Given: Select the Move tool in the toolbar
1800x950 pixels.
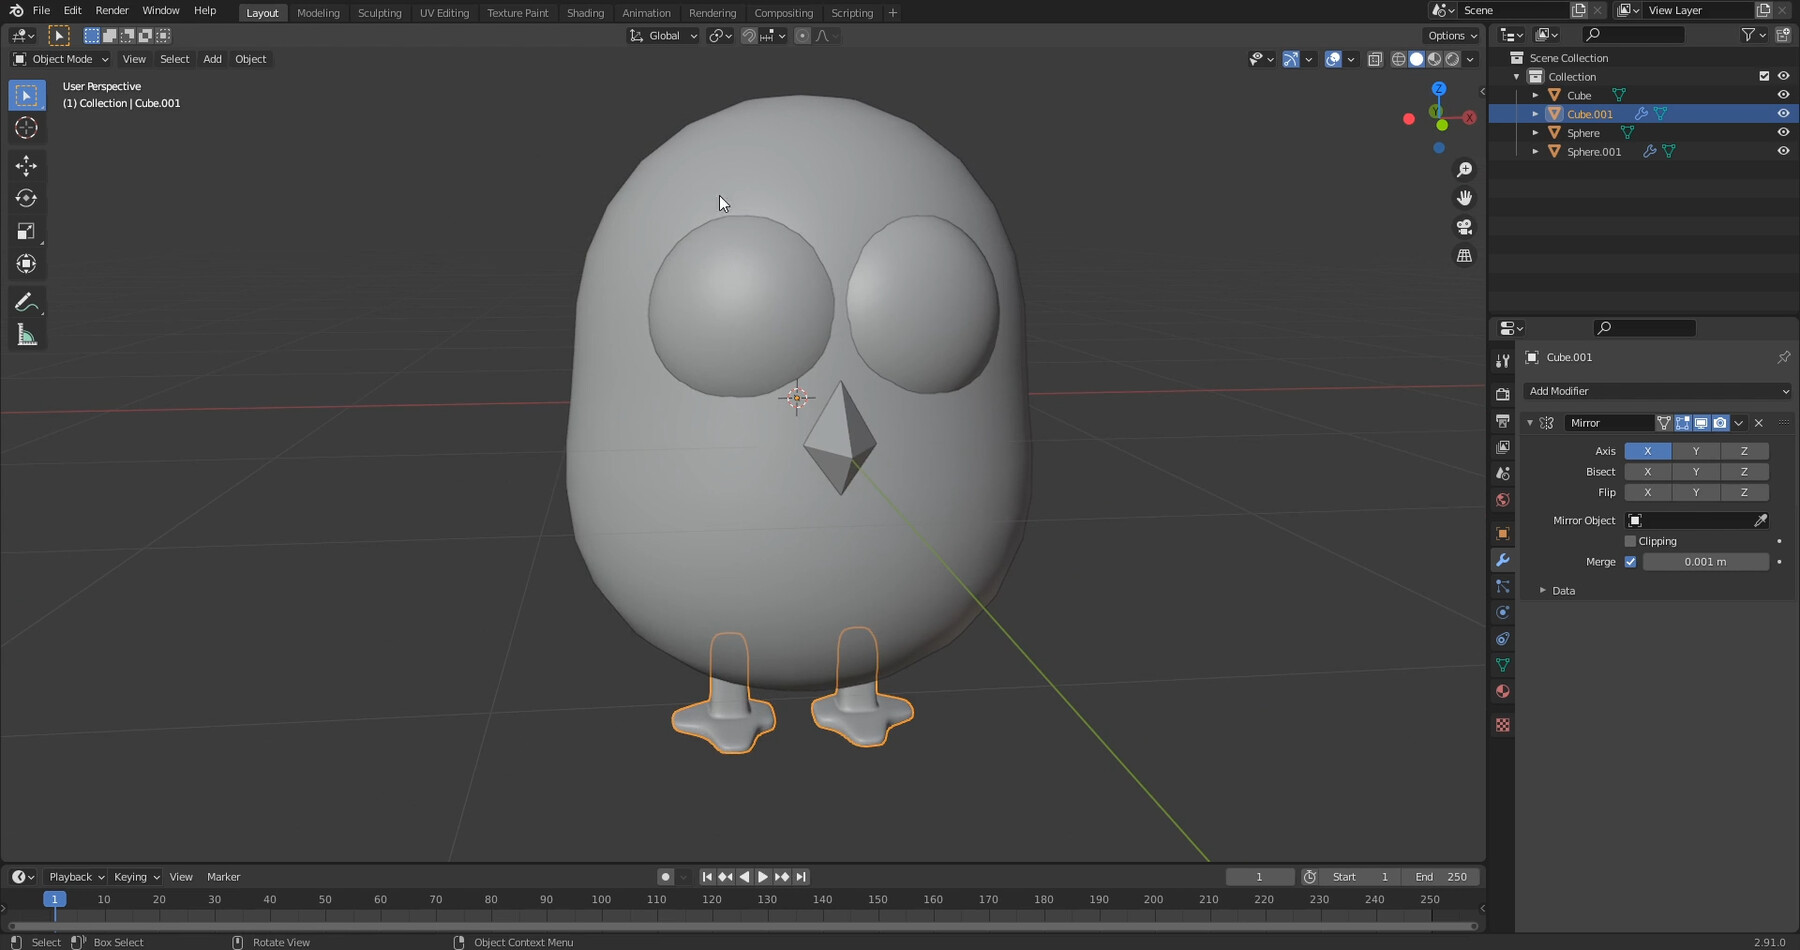Looking at the screenshot, I should 25,165.
